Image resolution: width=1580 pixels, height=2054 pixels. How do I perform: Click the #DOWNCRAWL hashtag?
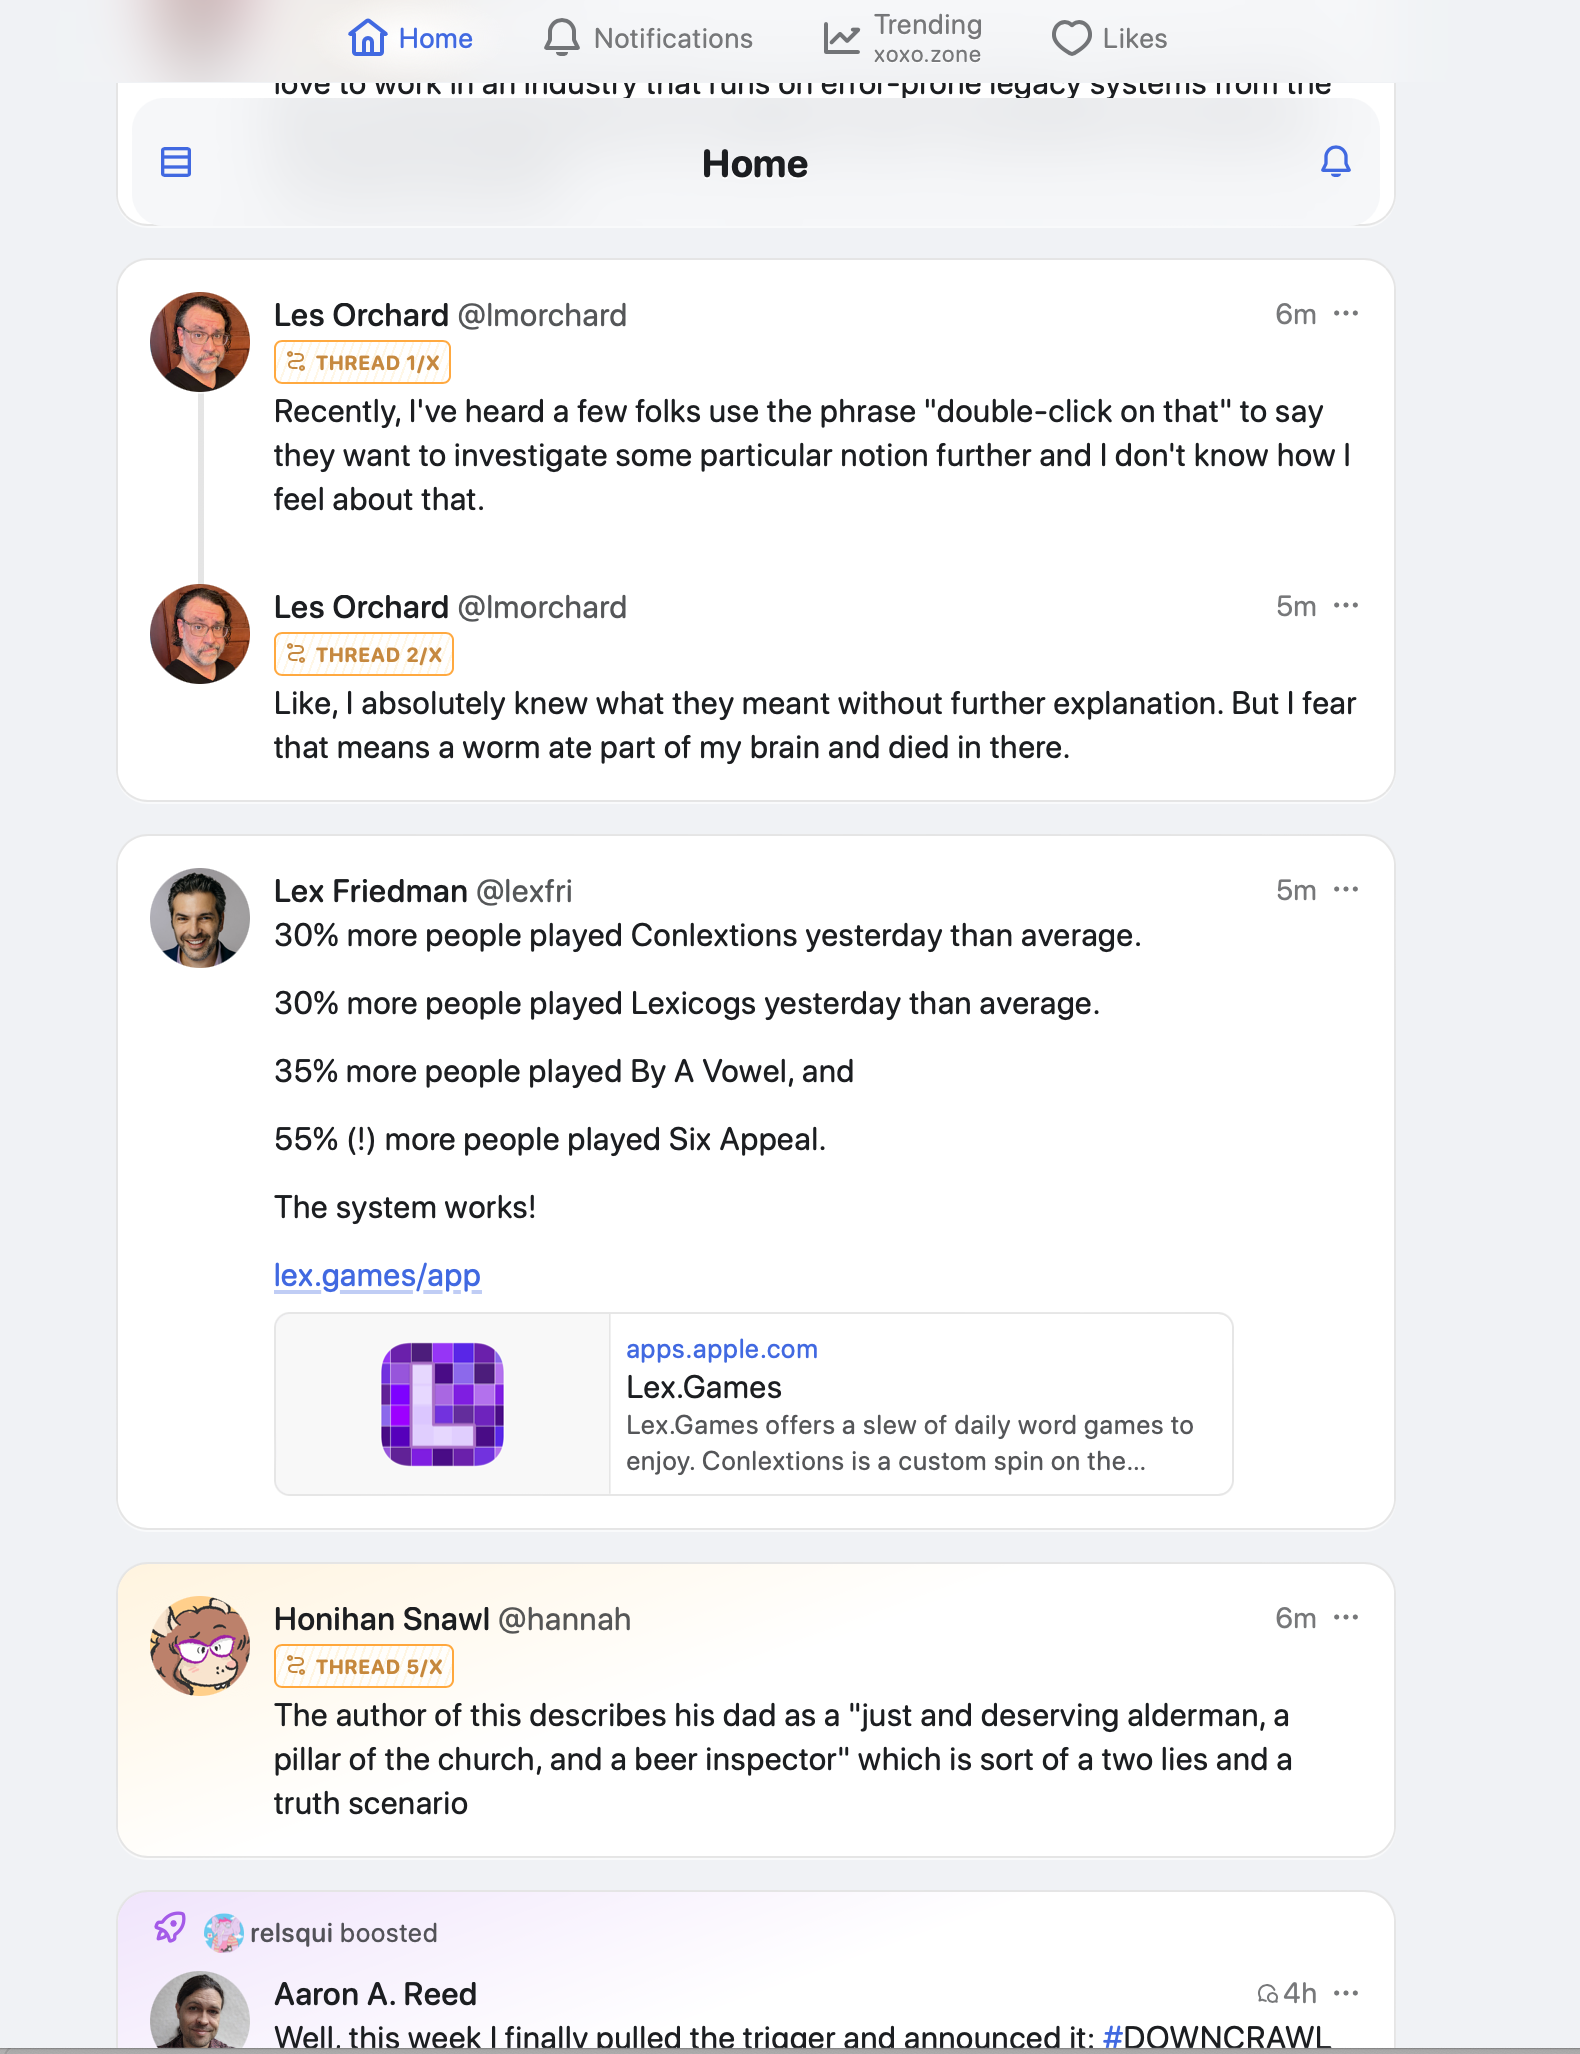coord(1216,2036)
